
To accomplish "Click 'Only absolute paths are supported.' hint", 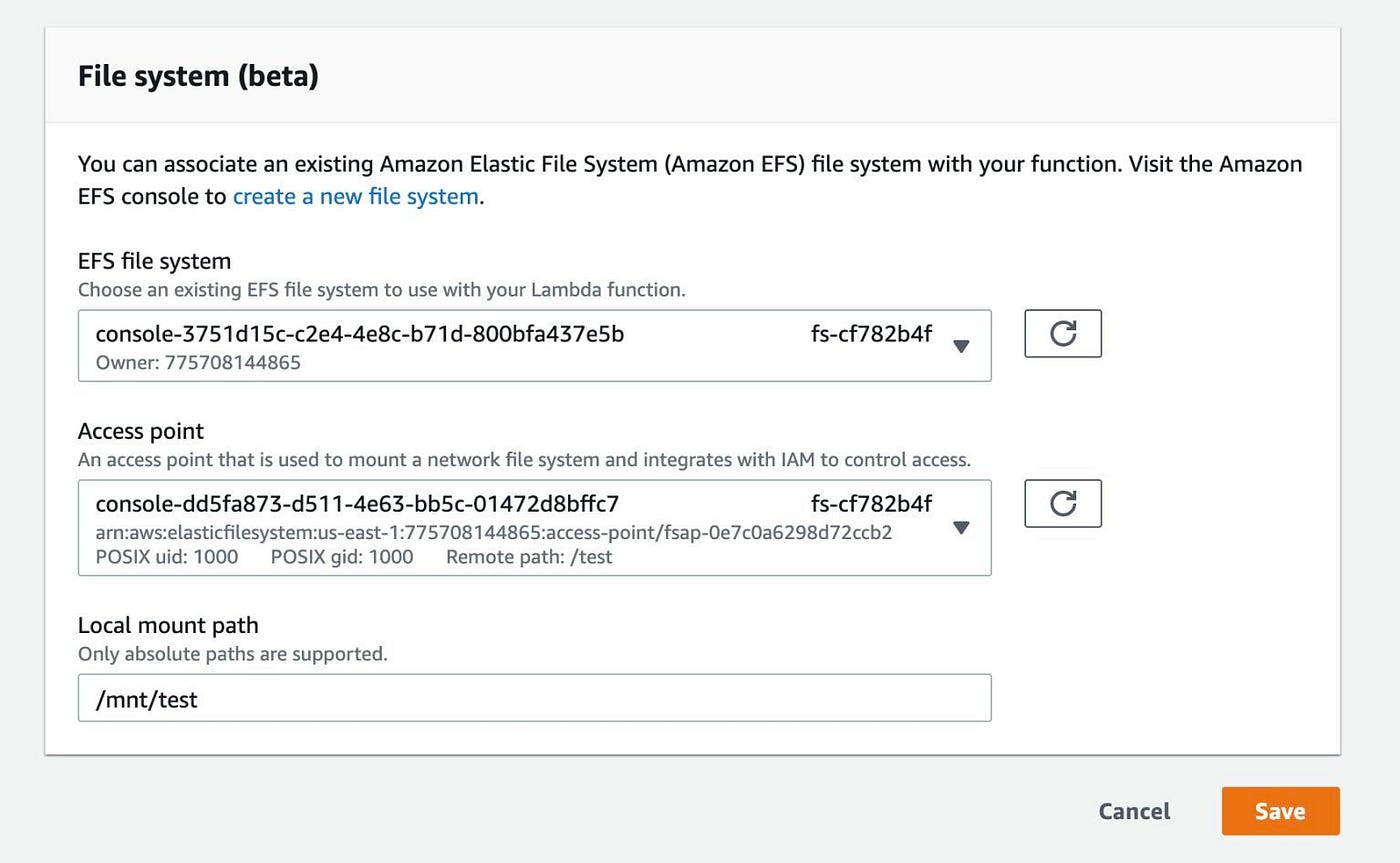I will [x=232, y=654].
